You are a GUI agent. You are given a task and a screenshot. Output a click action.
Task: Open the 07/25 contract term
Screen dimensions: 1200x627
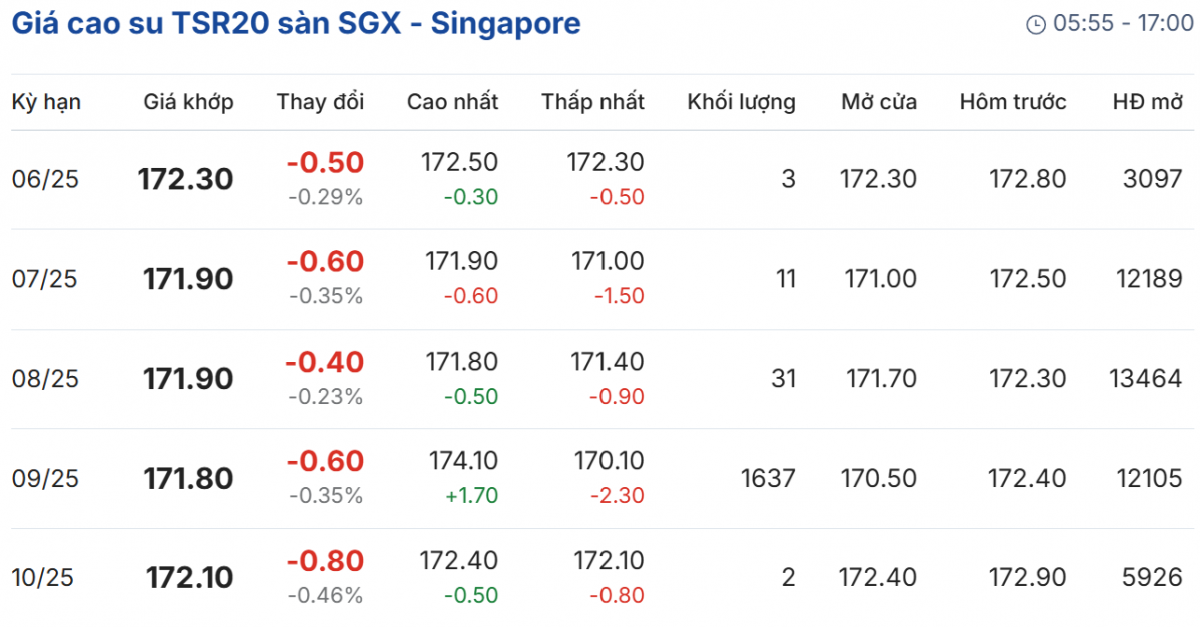point(44,279)
